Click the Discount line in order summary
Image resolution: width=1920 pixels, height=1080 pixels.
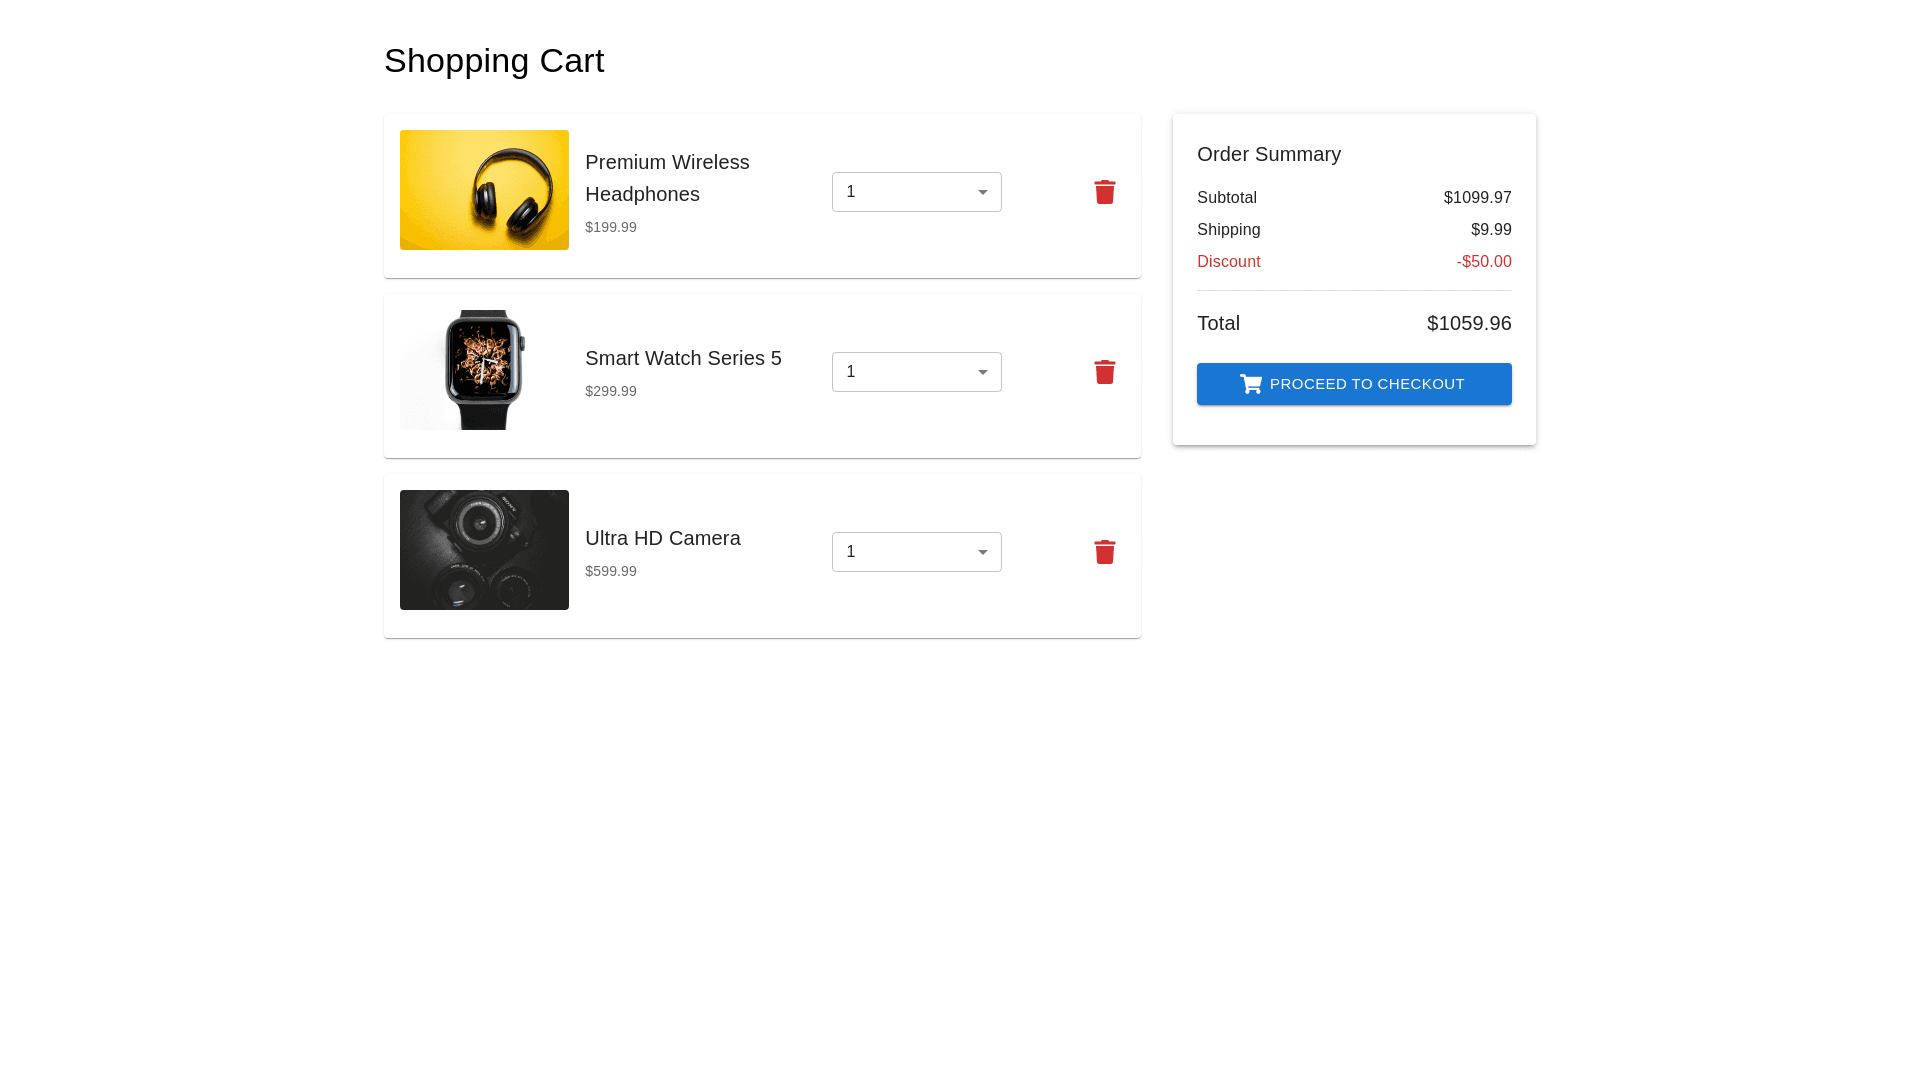[x=1229, y=262]
